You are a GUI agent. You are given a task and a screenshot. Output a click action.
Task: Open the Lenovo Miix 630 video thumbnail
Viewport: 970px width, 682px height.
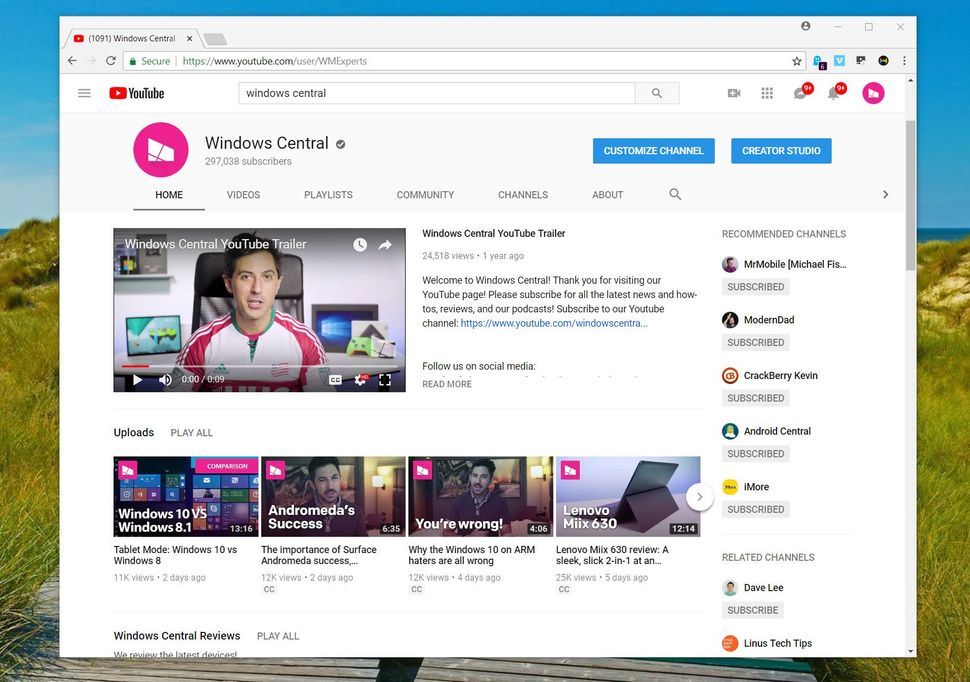[x=628, y=495]
